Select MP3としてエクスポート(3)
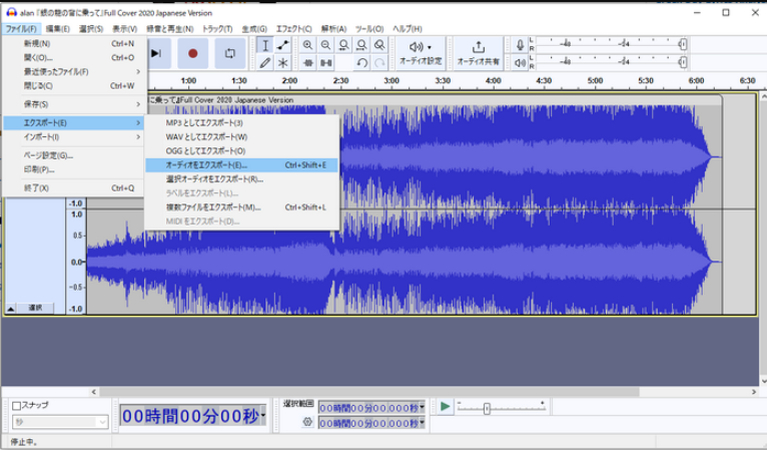Screen dimensions: 767x450 pyautogui.click(x=242, y=123)
